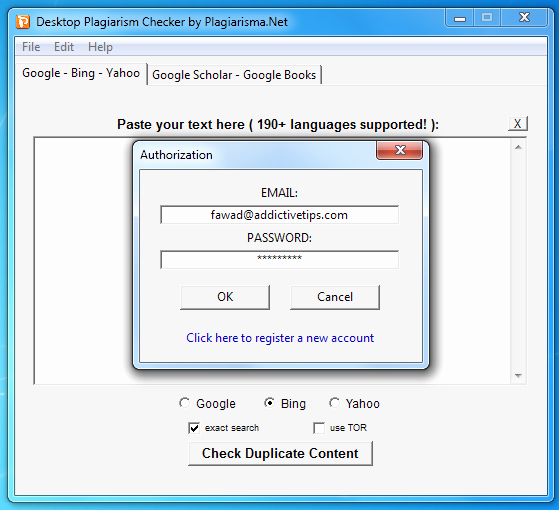Viewport: 559px width, 510px height.
Task: Click the Plagiarisma app icon in title bar
Action: tap(22, 22)
